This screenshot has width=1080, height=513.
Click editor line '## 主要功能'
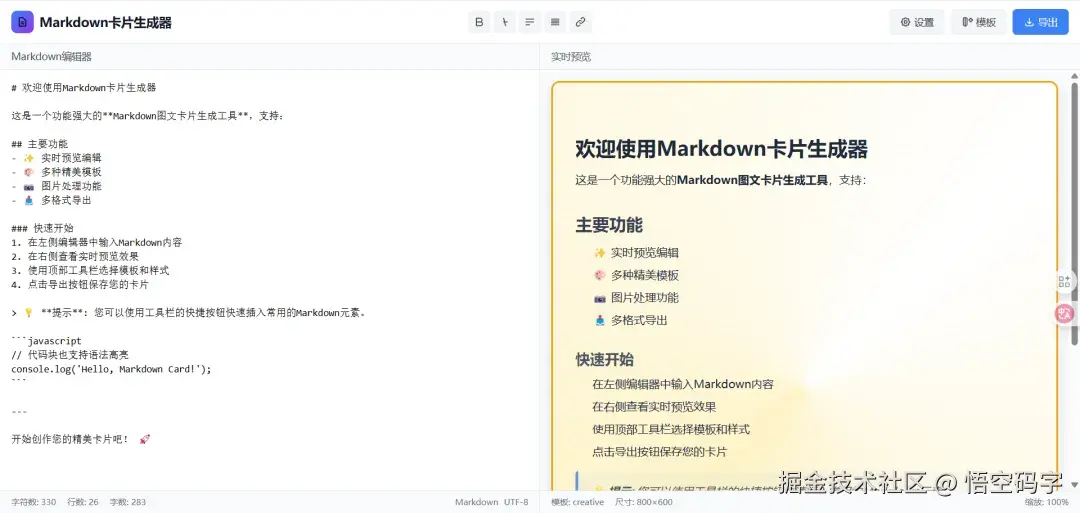click(39, 144)
